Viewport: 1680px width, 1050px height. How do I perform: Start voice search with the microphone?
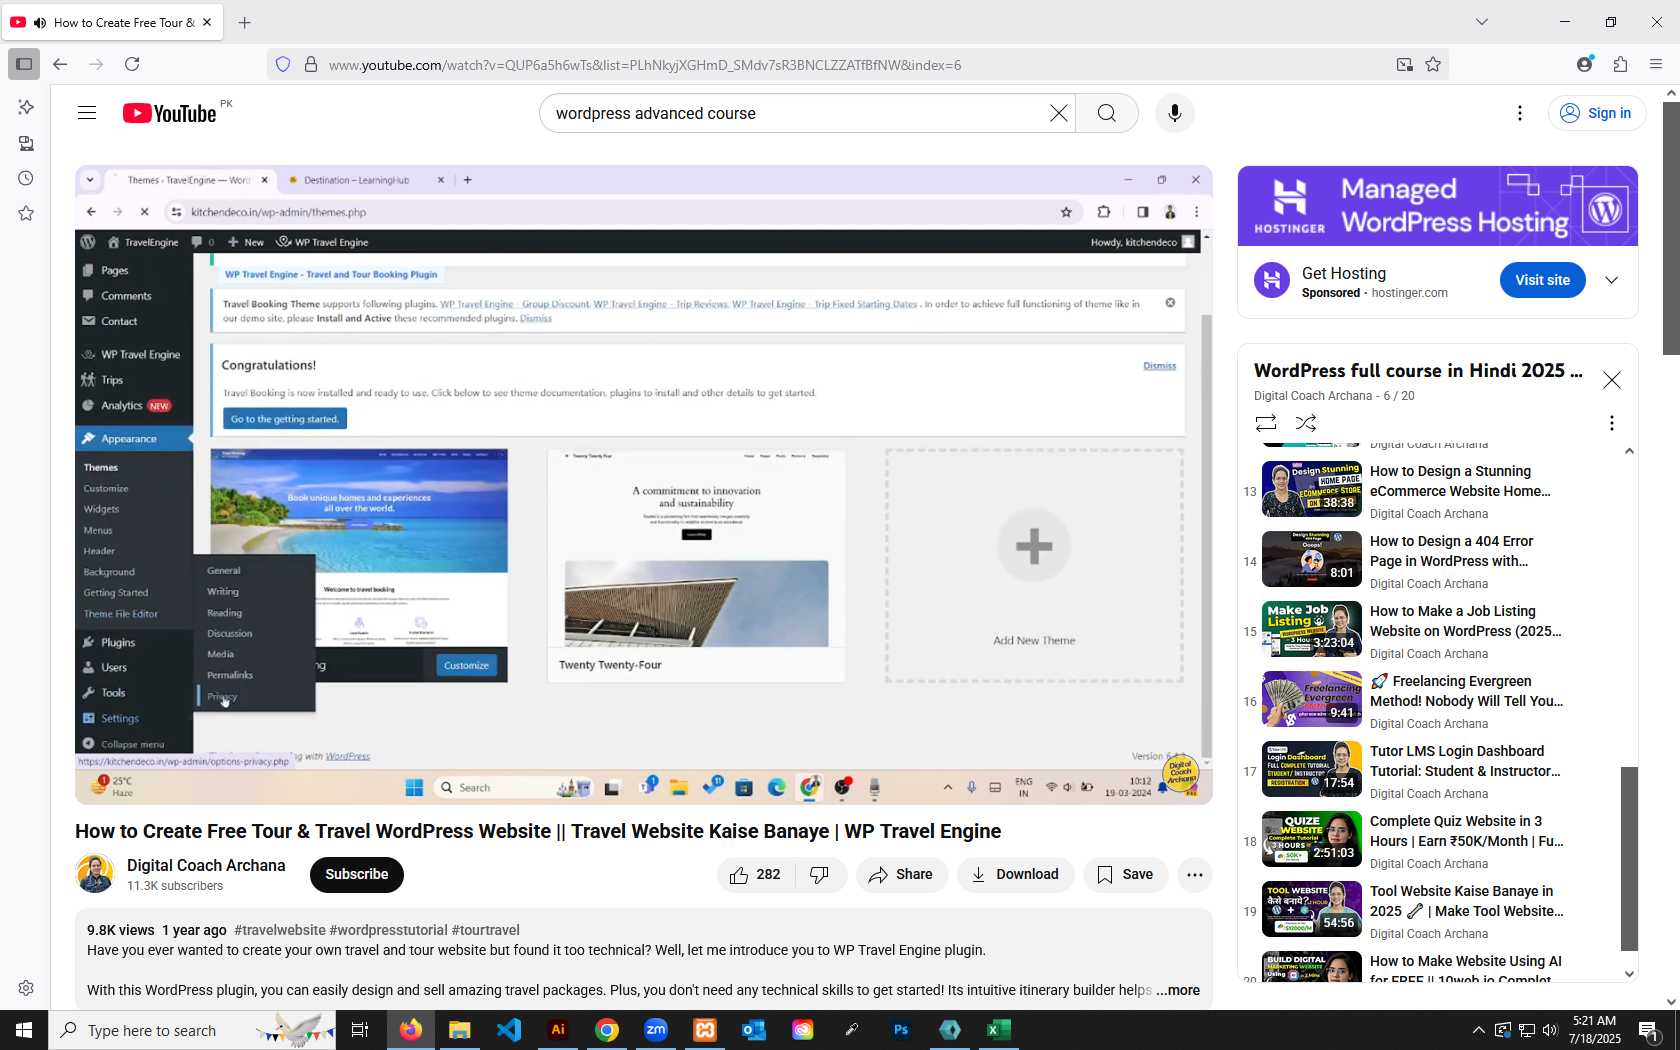pyautogui.click(x=1175, y=113)
